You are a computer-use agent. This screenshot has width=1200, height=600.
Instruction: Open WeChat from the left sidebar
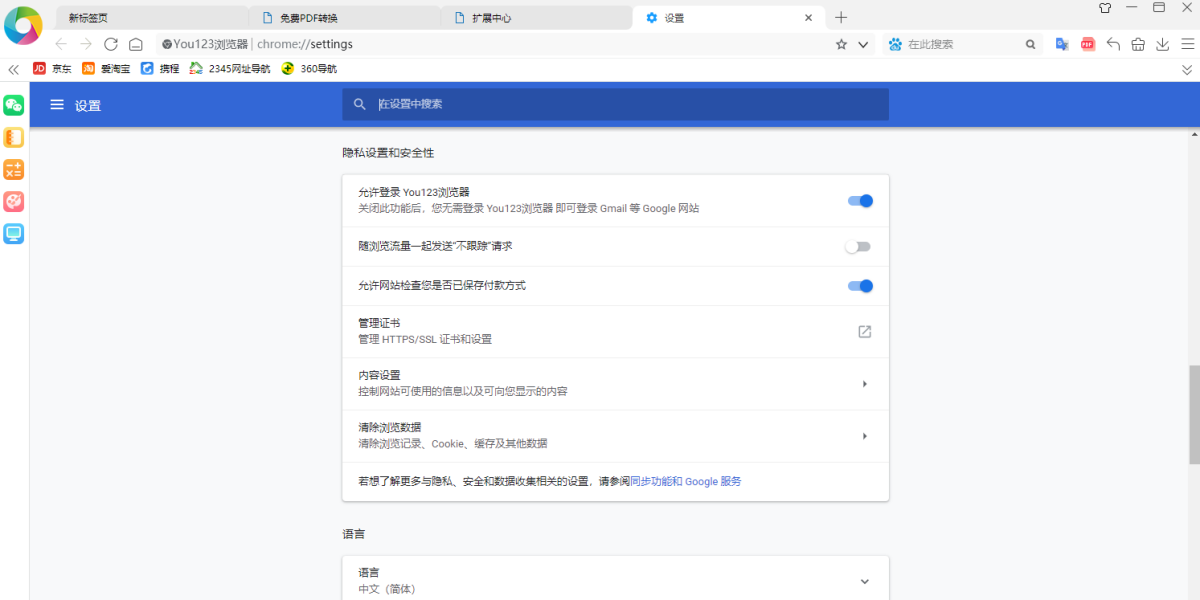coord(14,104)
